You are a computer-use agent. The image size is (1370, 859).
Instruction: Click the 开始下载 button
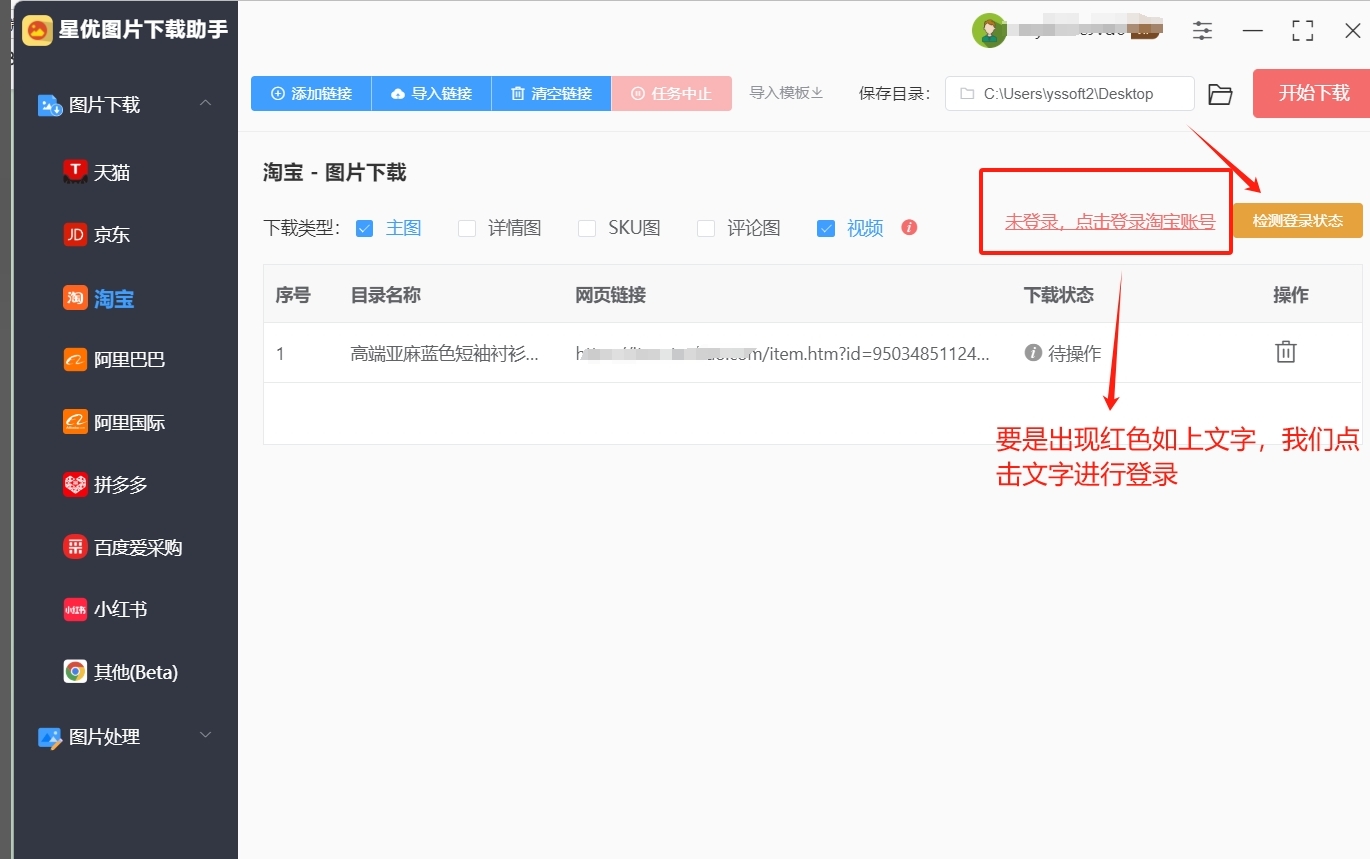pyautogui.click(x=1311, y=94)
